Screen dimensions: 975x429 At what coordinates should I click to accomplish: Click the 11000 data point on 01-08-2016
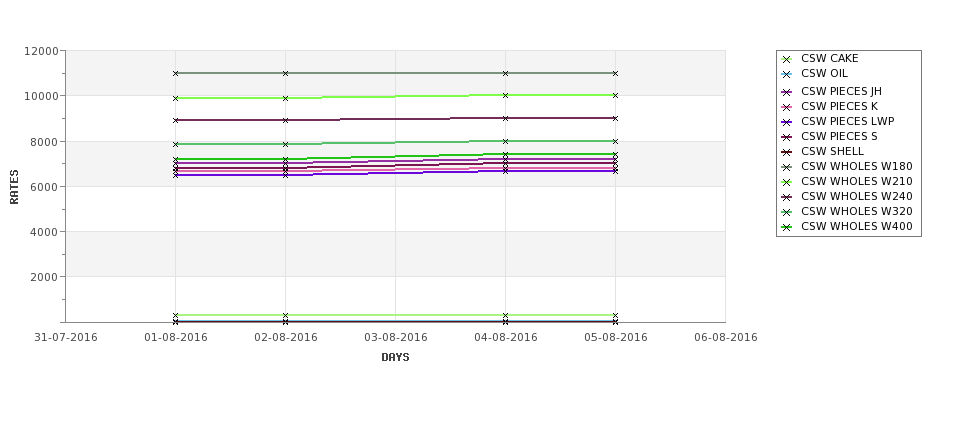(175, 73)
